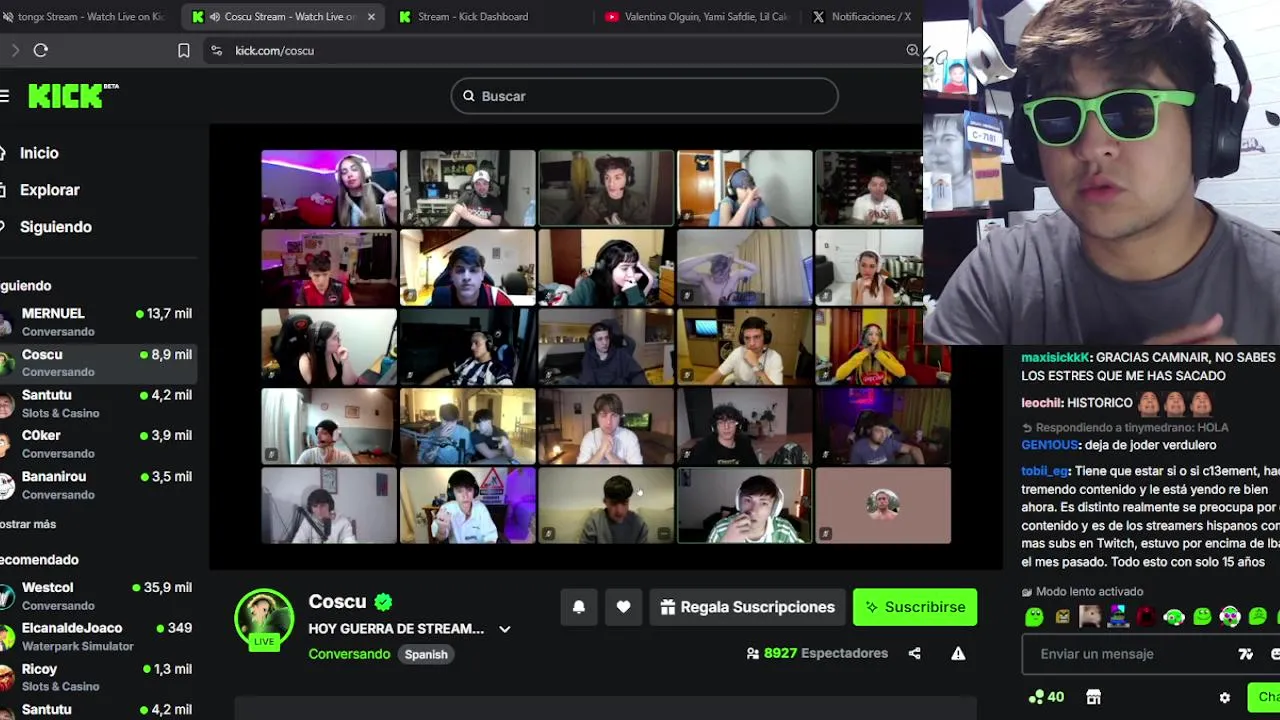Screen dimensions: 1280x720
Task: Open Coscu's channel avatar with LIVE badge
Action: pyautogui.click(x=264, y=619)
